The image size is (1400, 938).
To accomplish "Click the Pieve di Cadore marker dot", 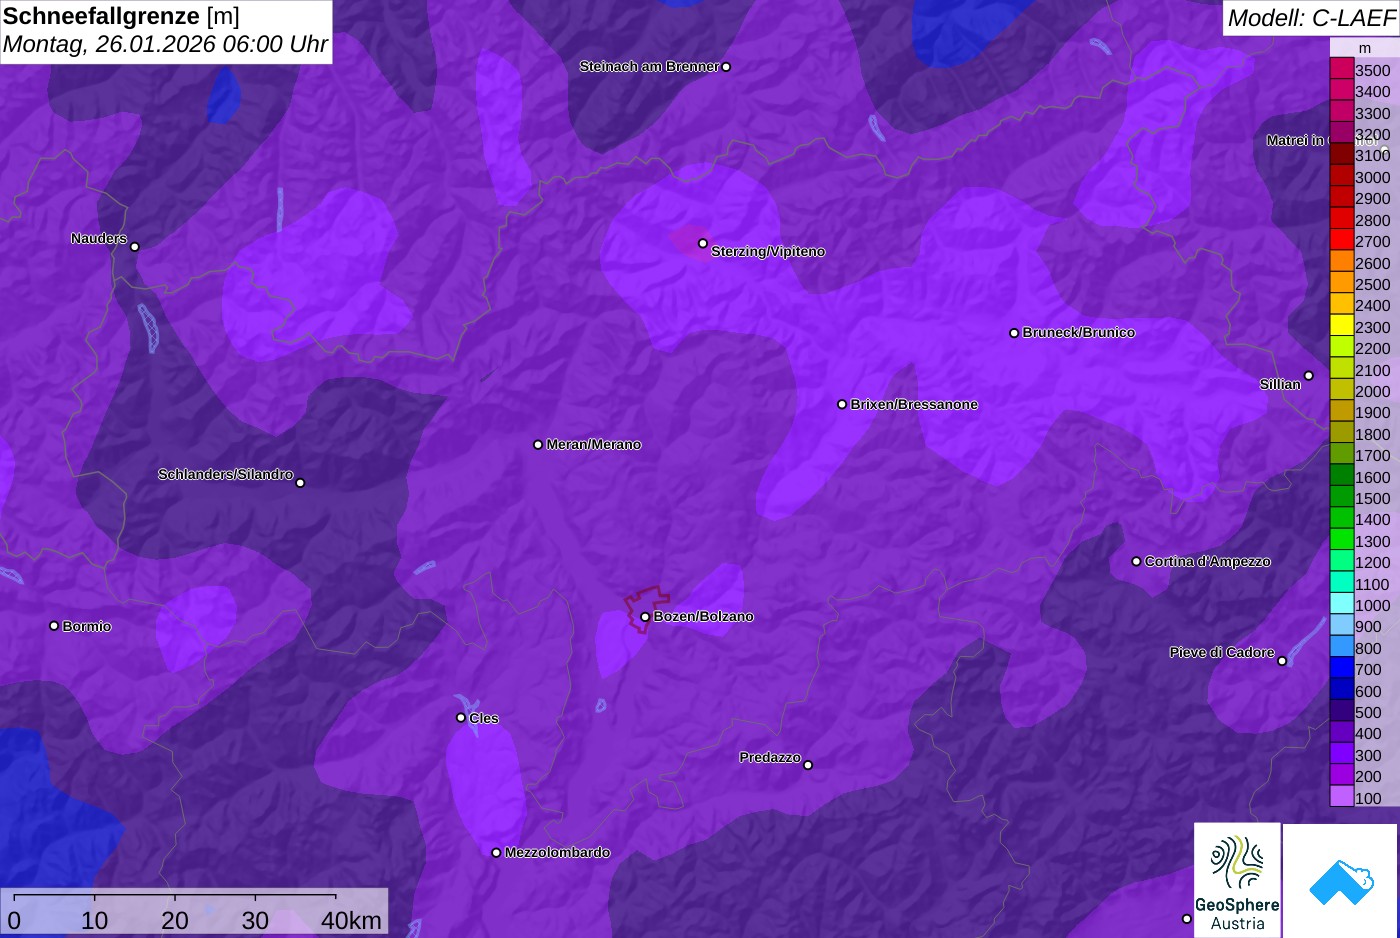I will click(x=1282, y=660).
